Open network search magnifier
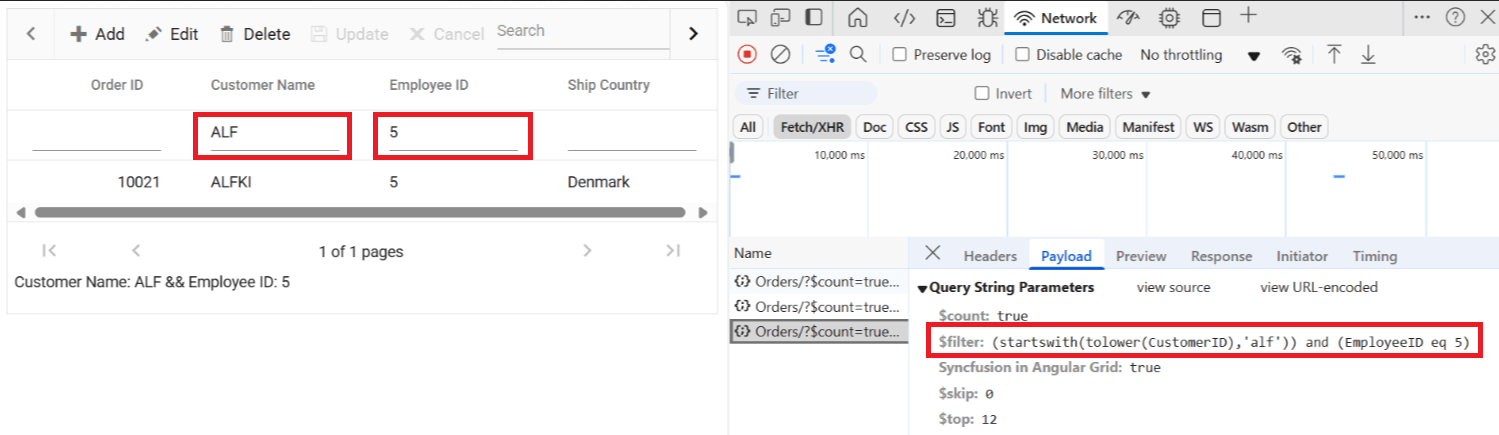The image size is (1499, 435). coord(857,55)
